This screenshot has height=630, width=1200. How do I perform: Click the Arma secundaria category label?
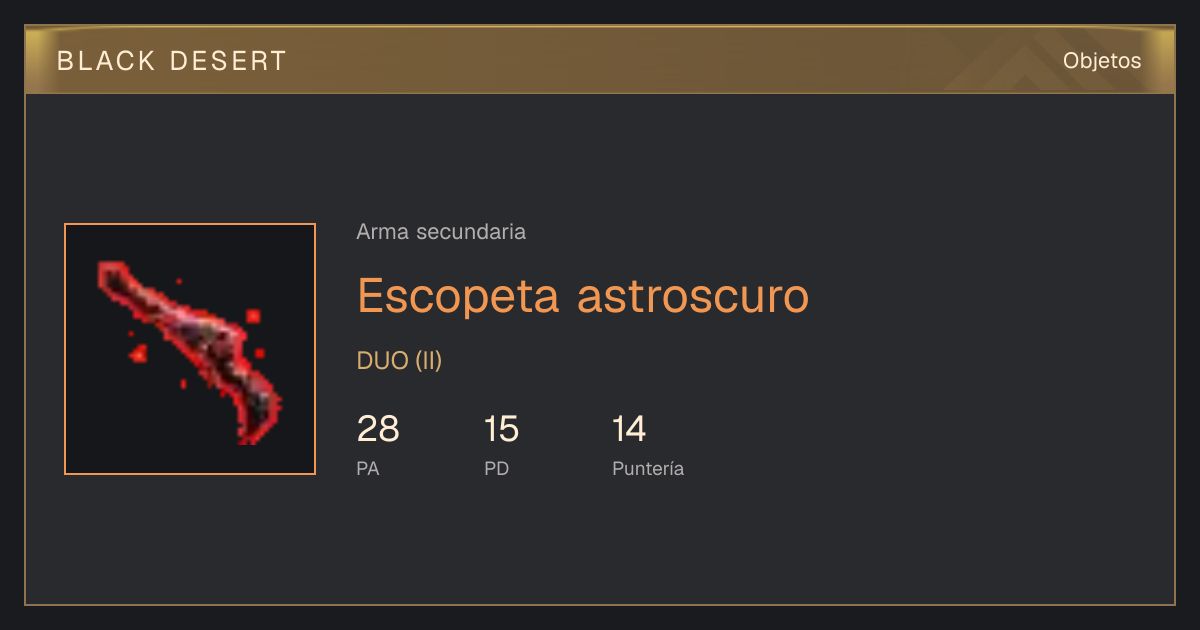point(441,232)
